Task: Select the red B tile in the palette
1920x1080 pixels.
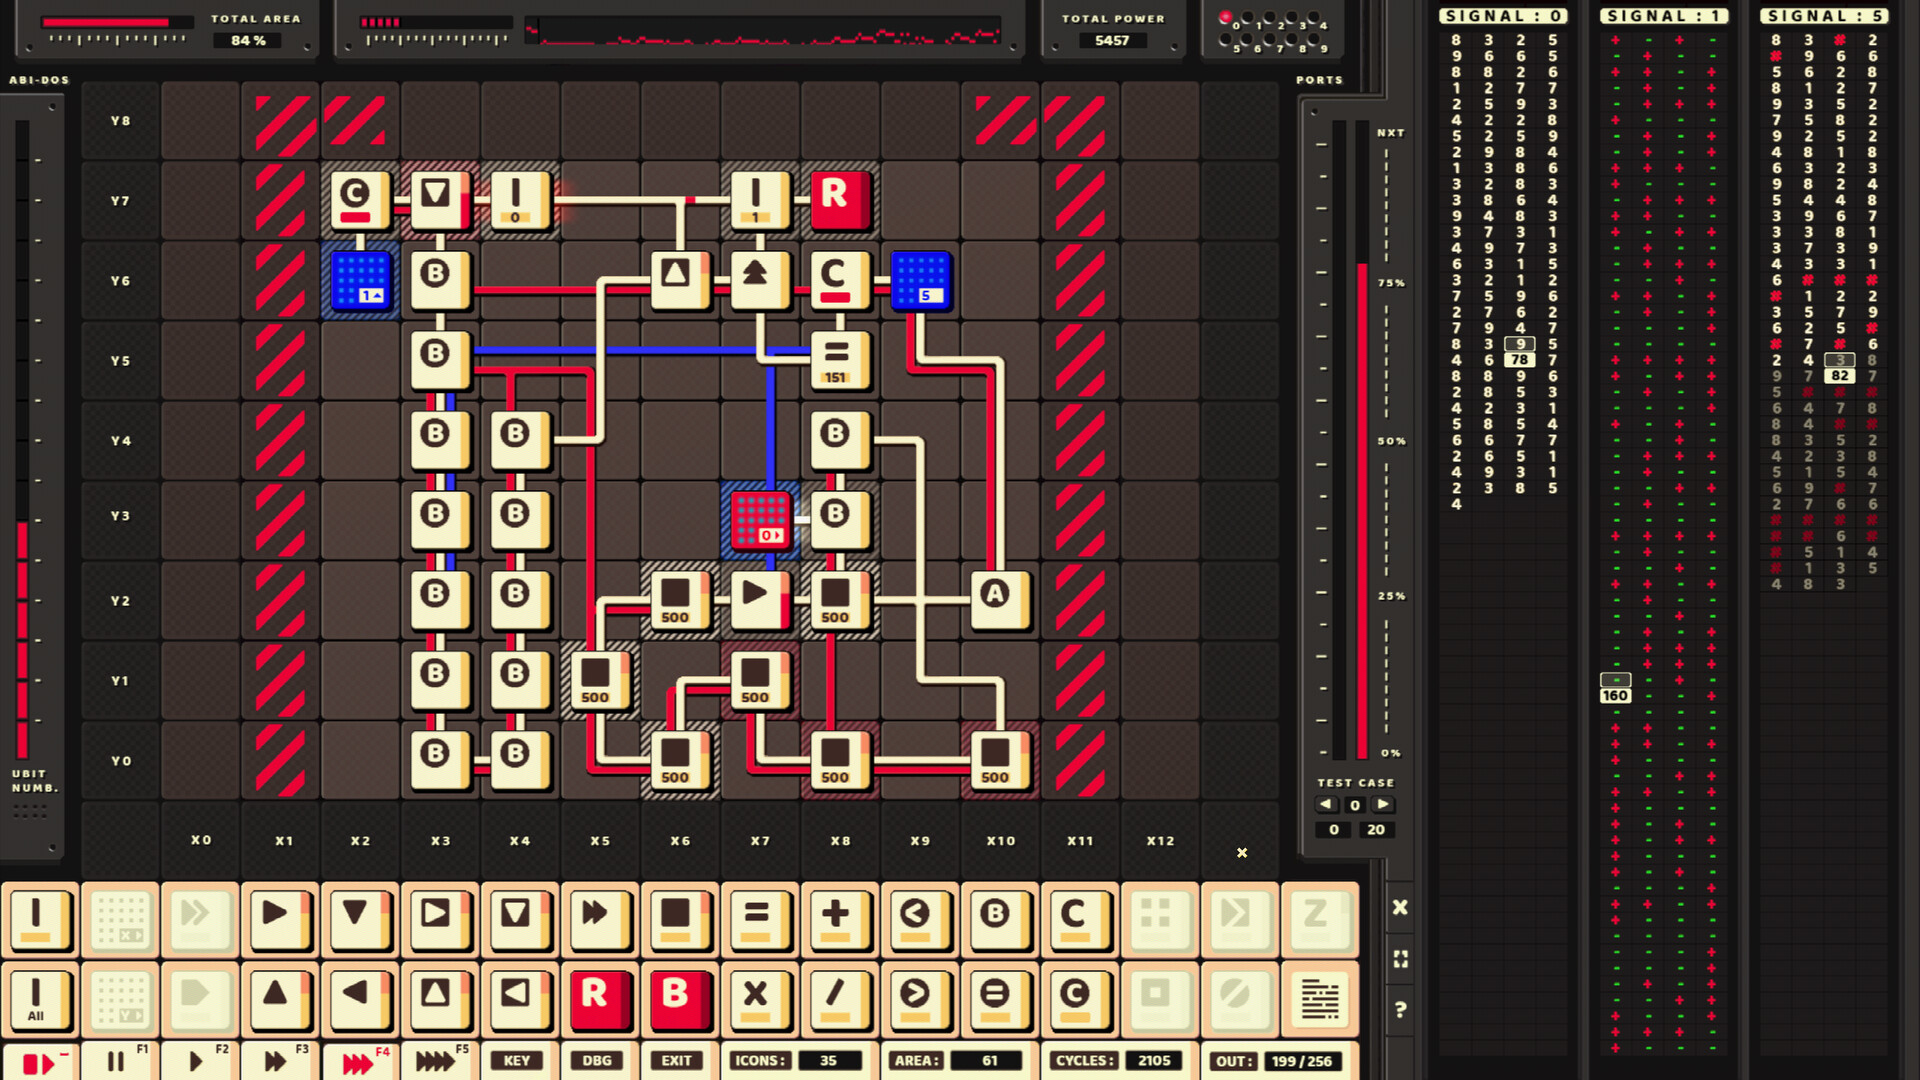Action: click(x=680, y=999)
